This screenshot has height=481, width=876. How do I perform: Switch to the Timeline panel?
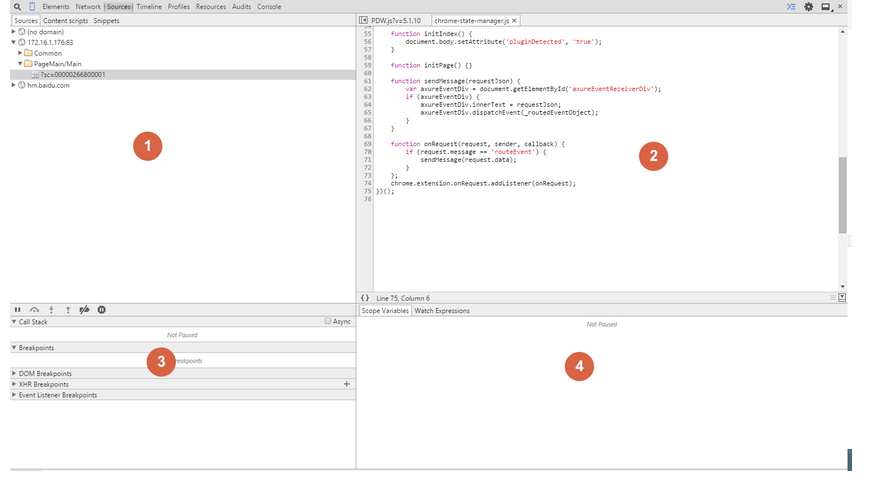click(149, 7)
